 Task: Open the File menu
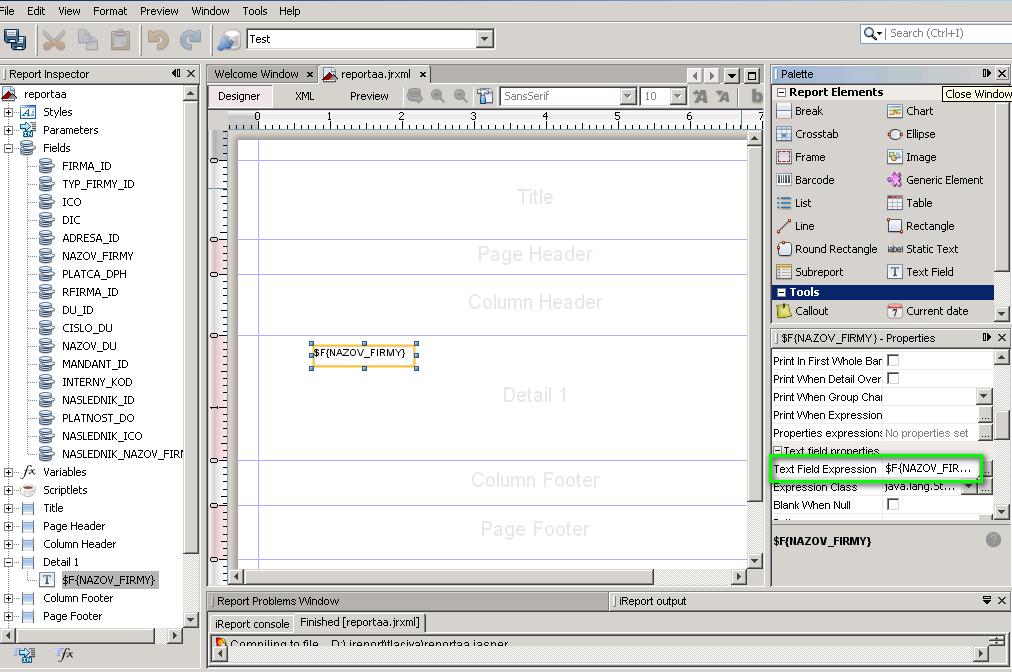point(7,11)
